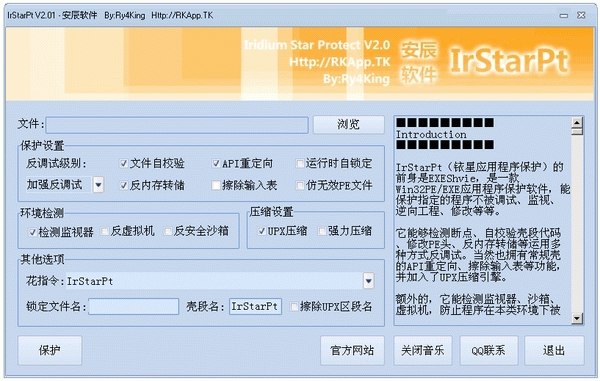600x381 pixels.
Task: Click the introduction scrollbar down arrow
Action: point(577,318)
